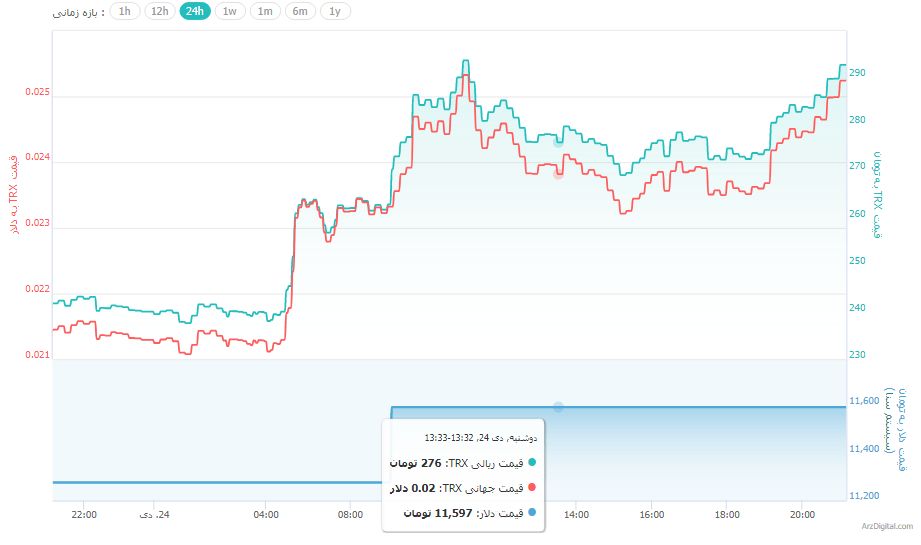Image resolution: width=921 pixels, height=545 pixels.
Task: Set chart range to 6m
Action: 300,12
